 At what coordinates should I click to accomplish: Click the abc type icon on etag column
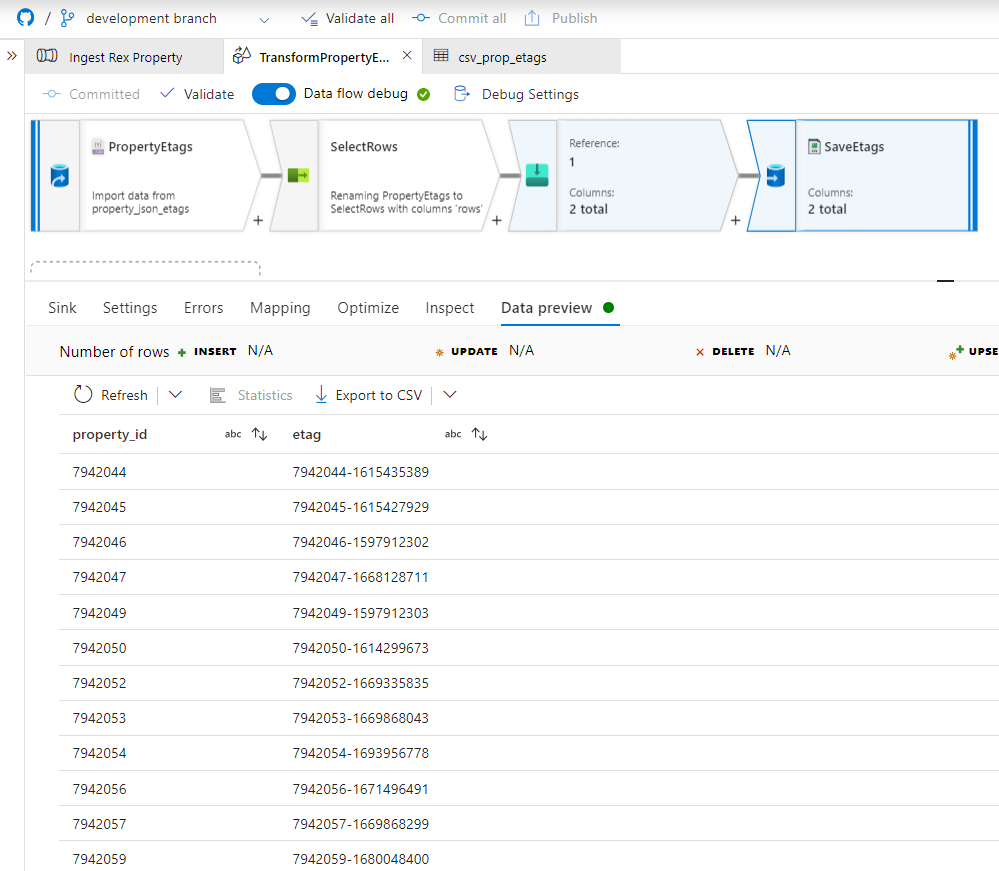[x=452, y=434]
